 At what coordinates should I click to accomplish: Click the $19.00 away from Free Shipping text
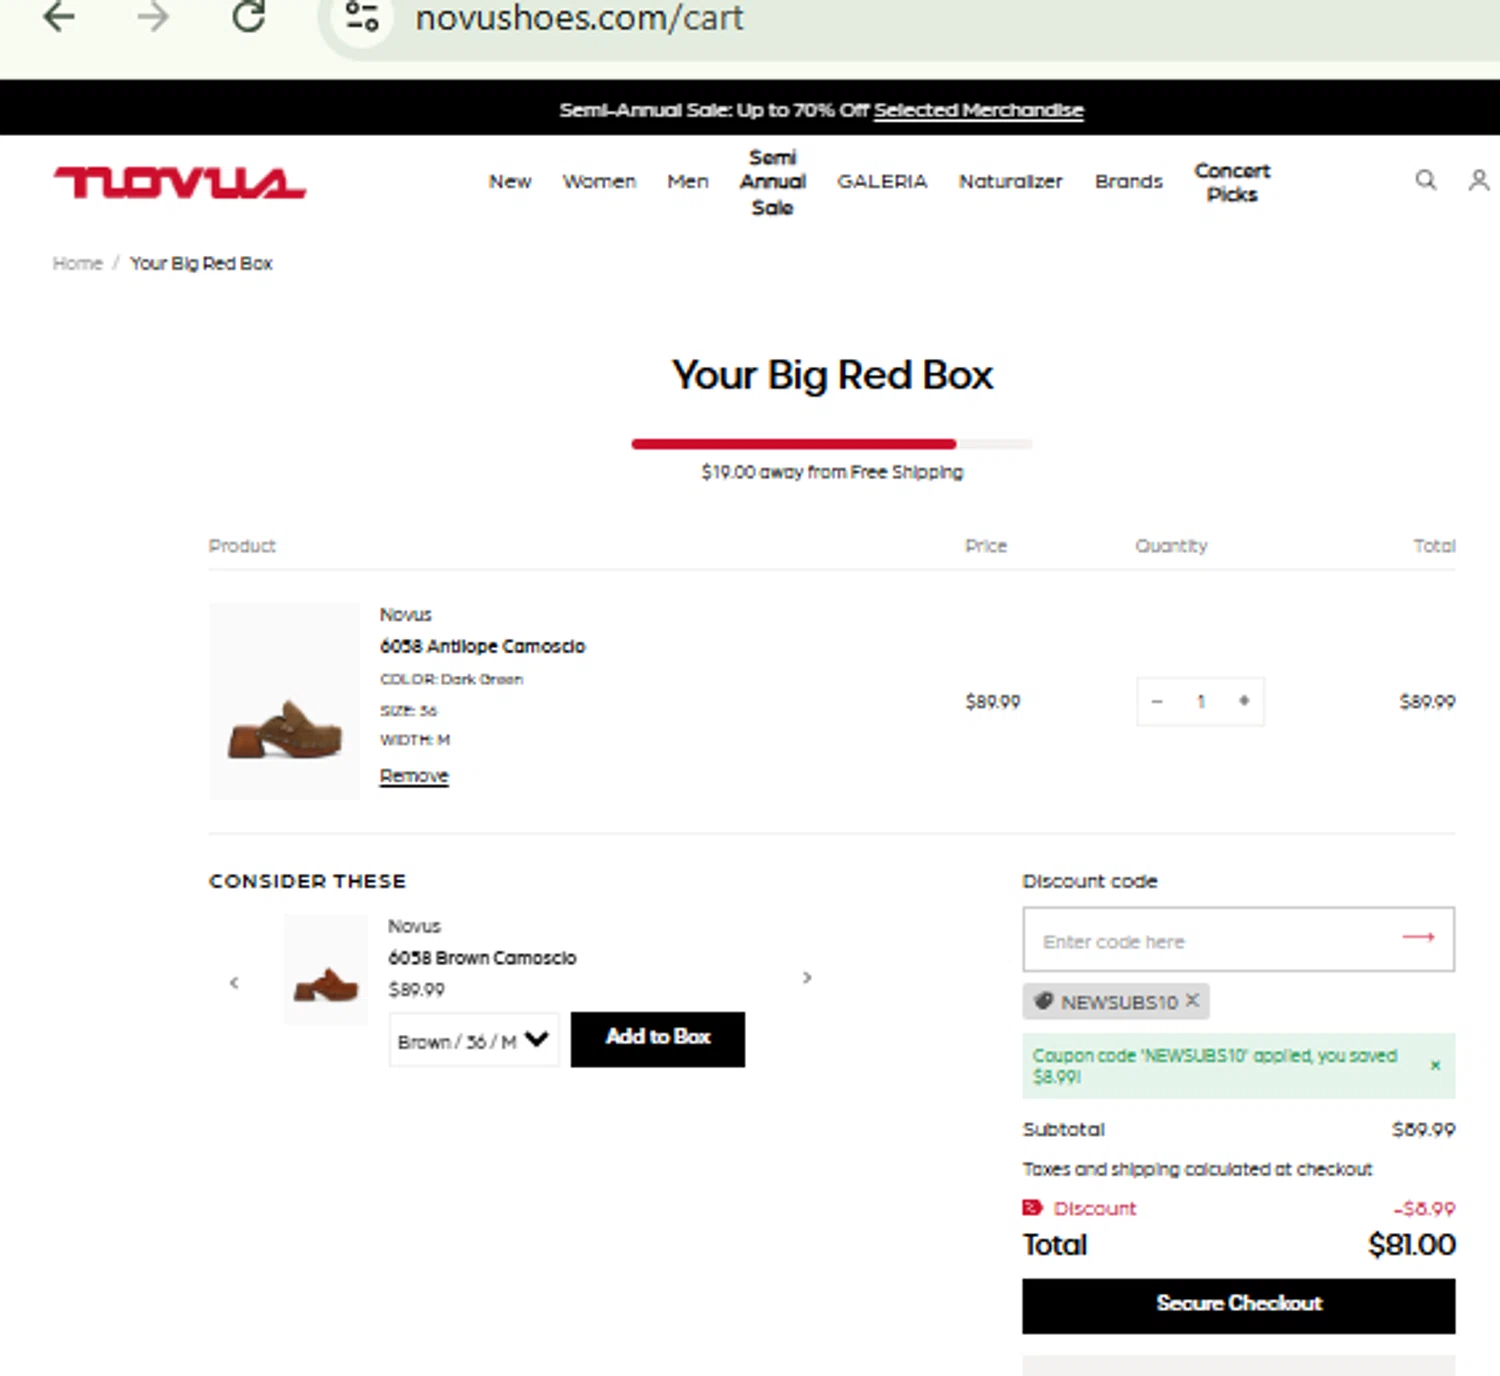(x=832, y=472)
